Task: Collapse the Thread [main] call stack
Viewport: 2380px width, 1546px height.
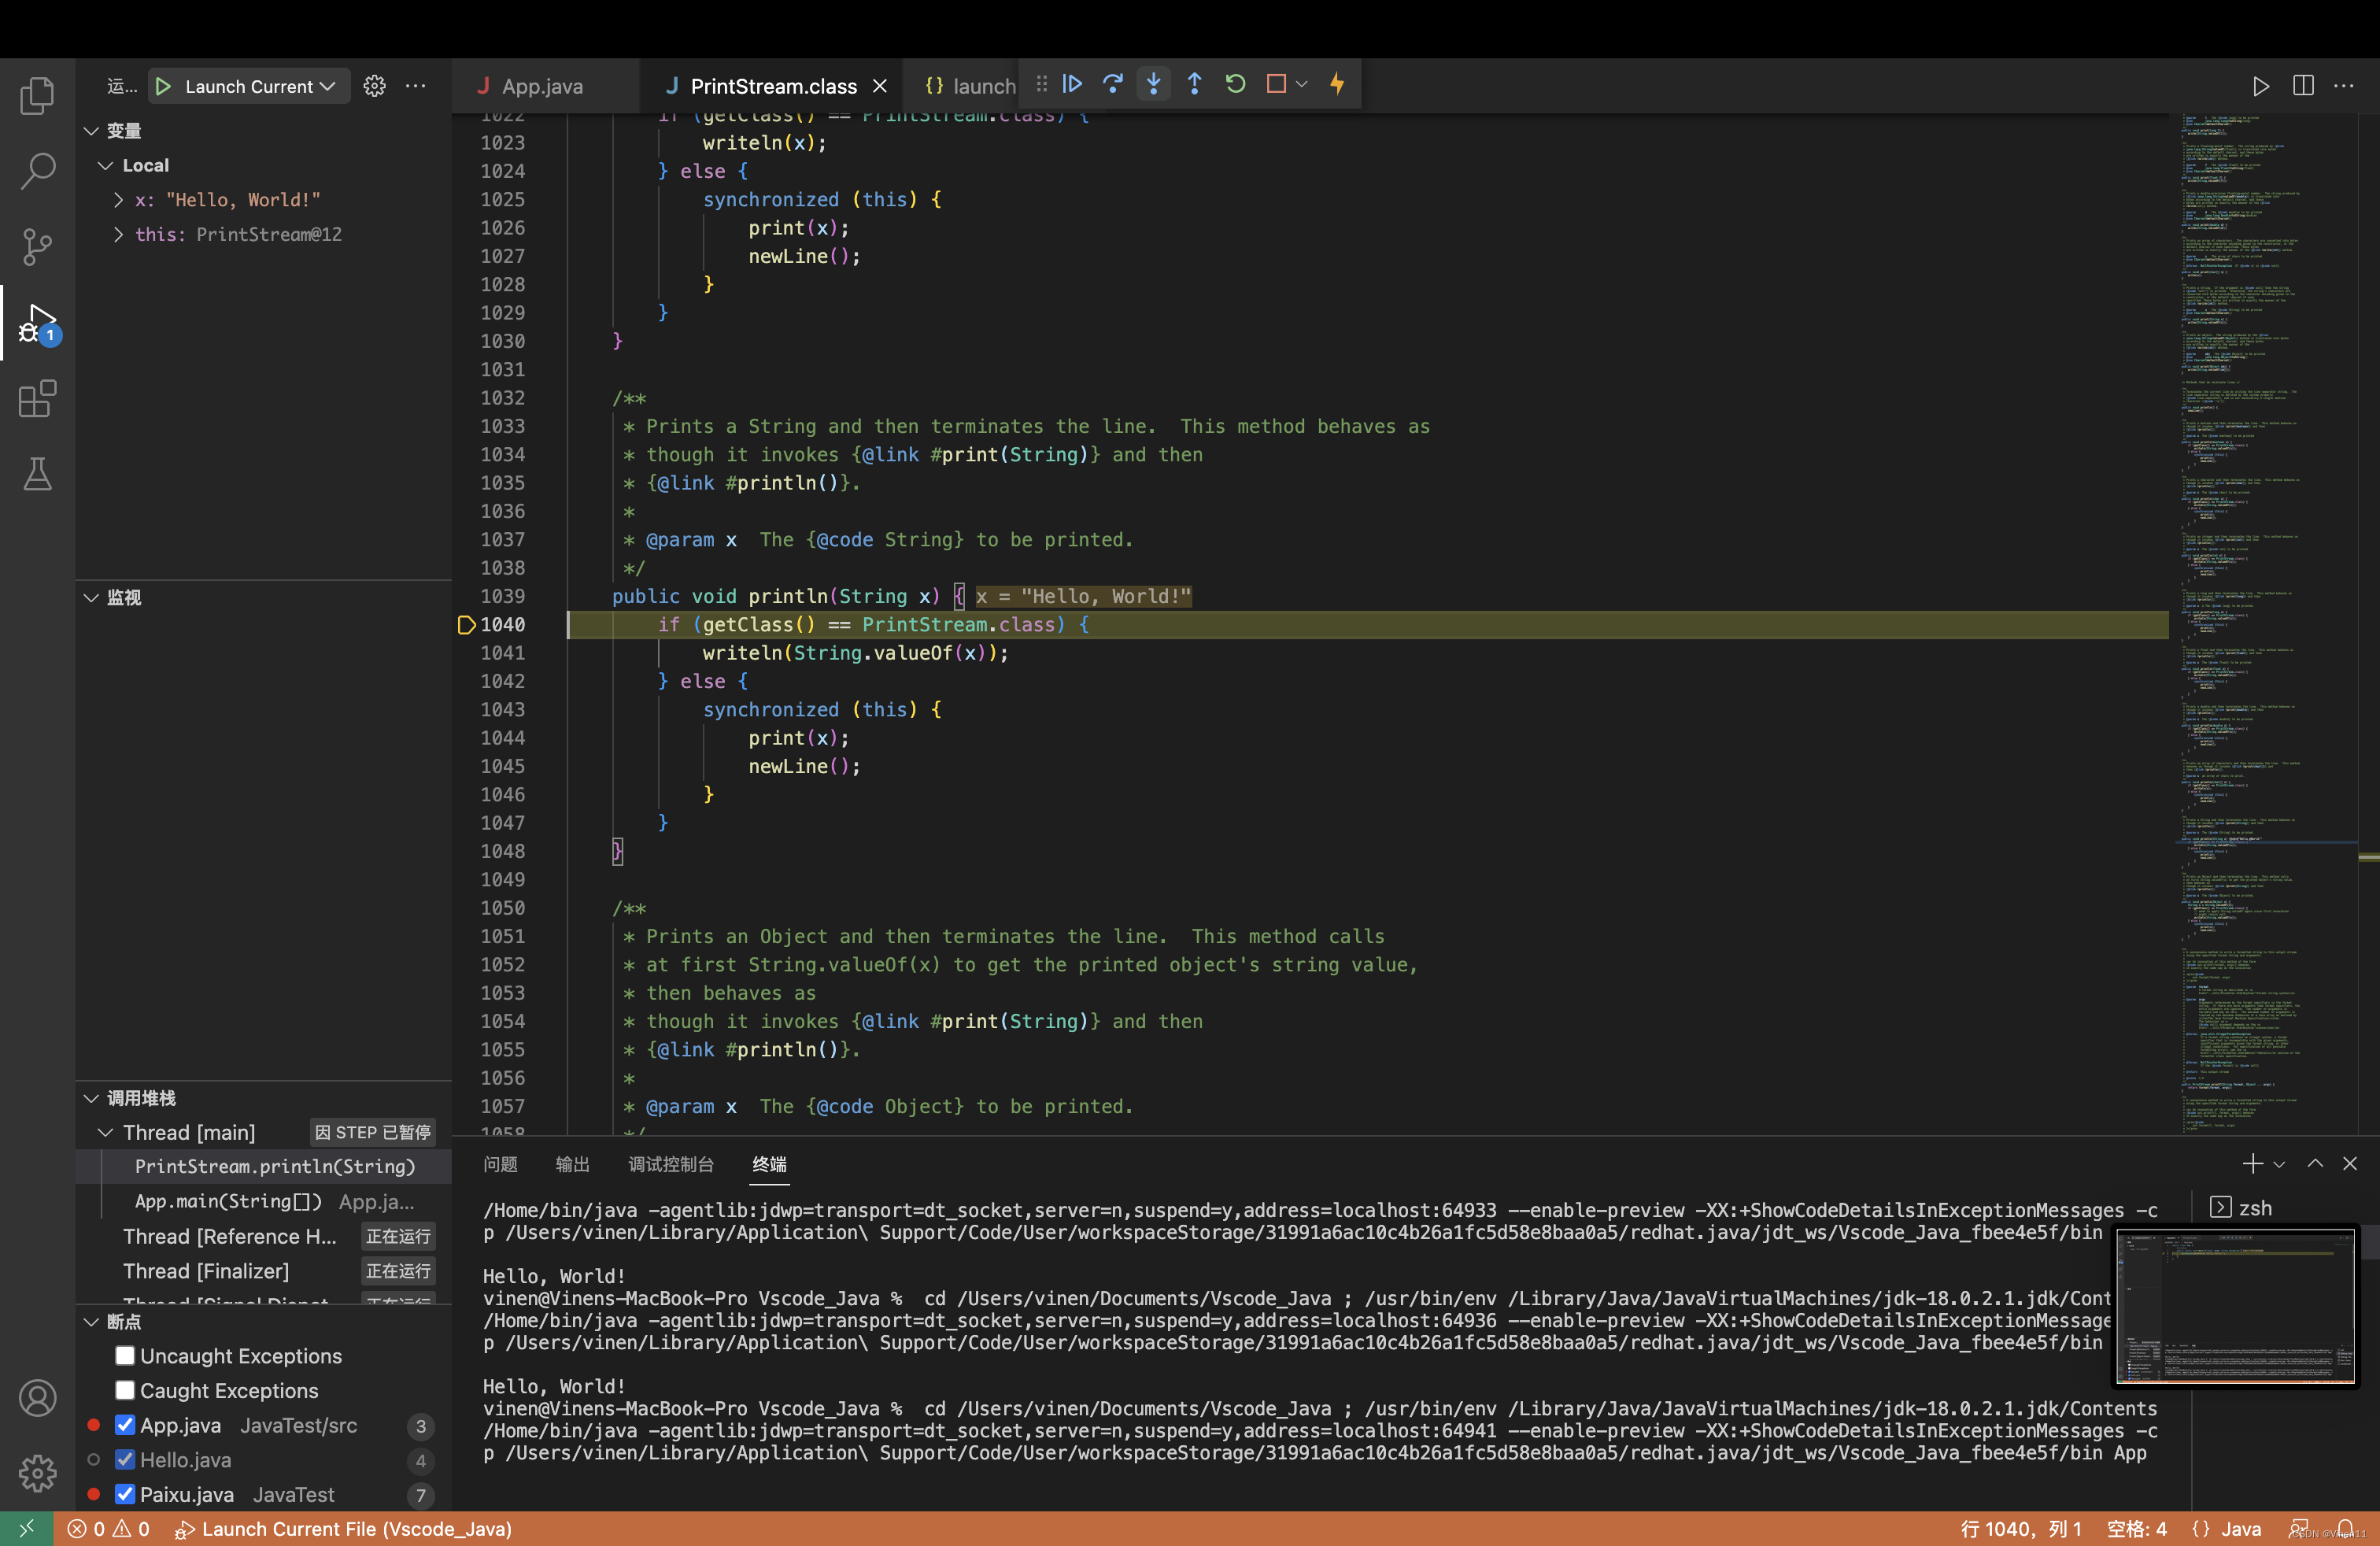Action: 105,1132
